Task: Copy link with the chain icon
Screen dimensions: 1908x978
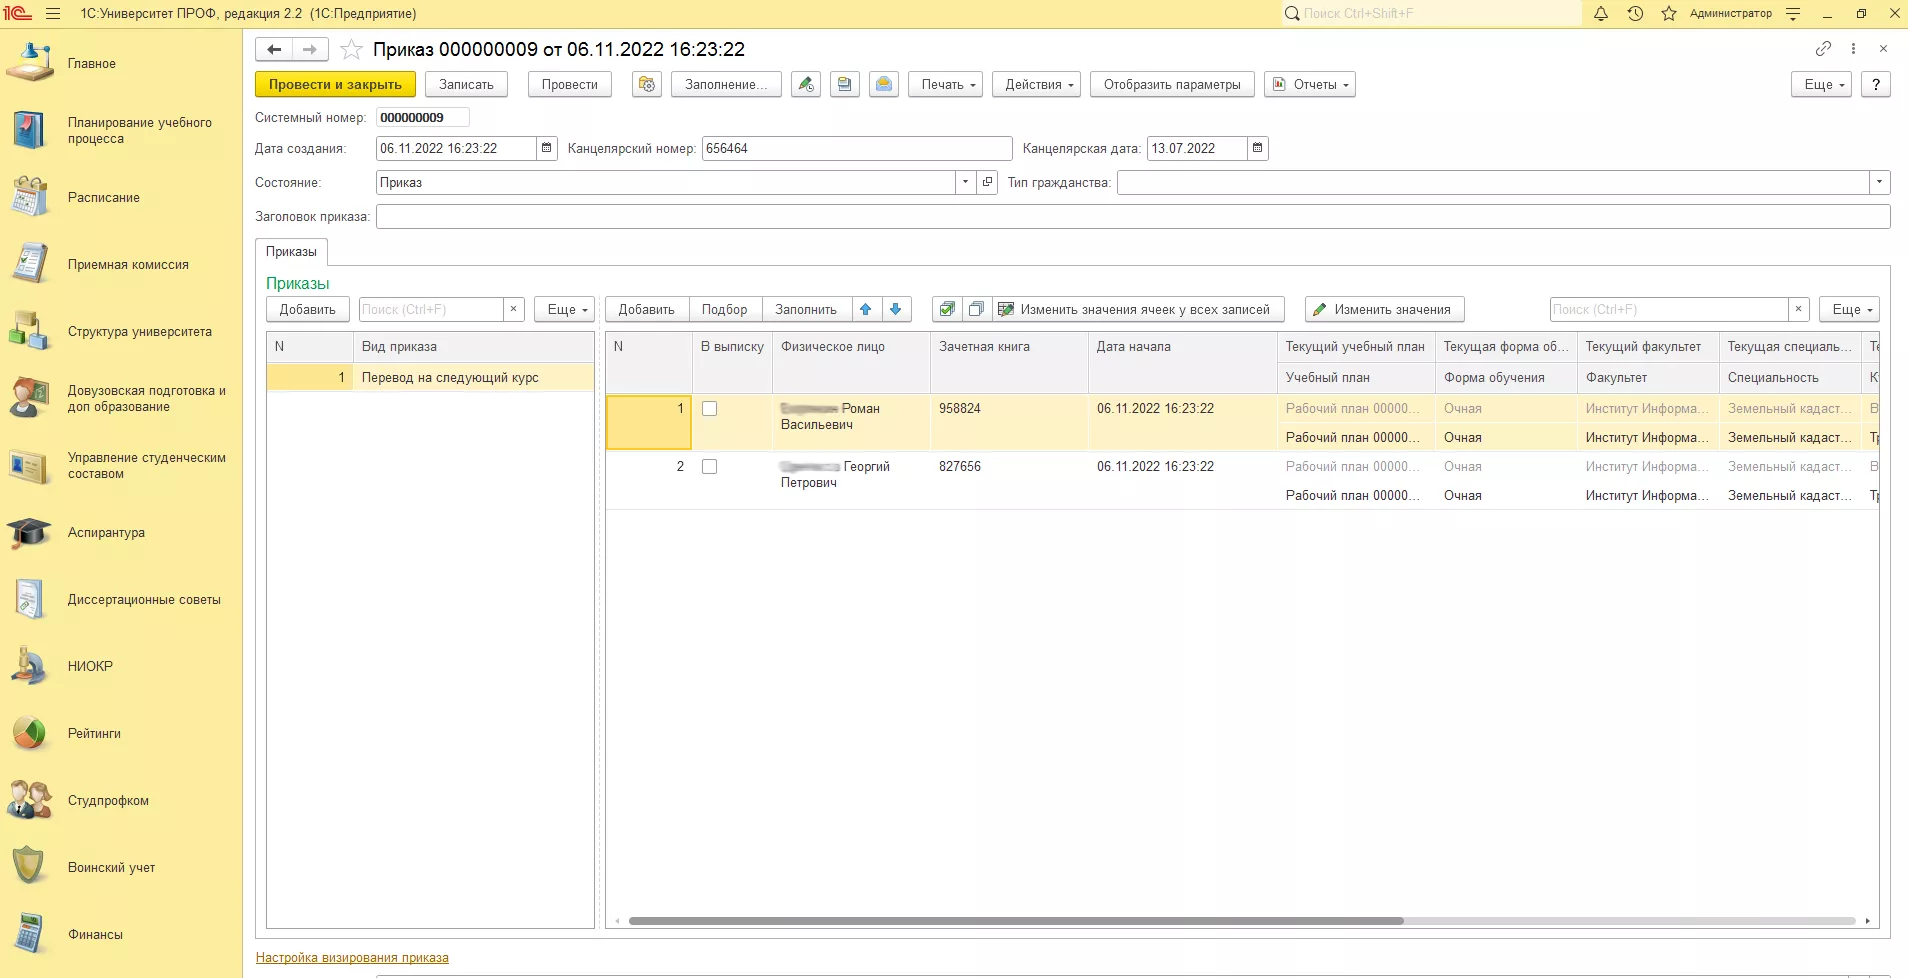Action: pyautogui.click(x=1823, y=49)
